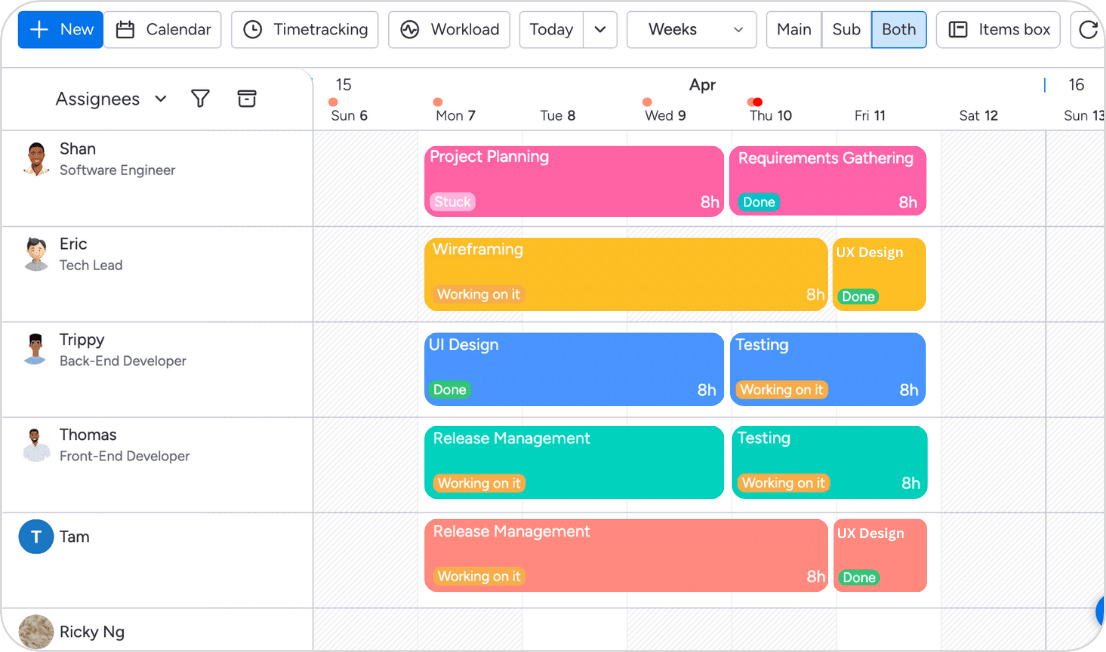
Task: Click the New button
Action: pos(60,29)
